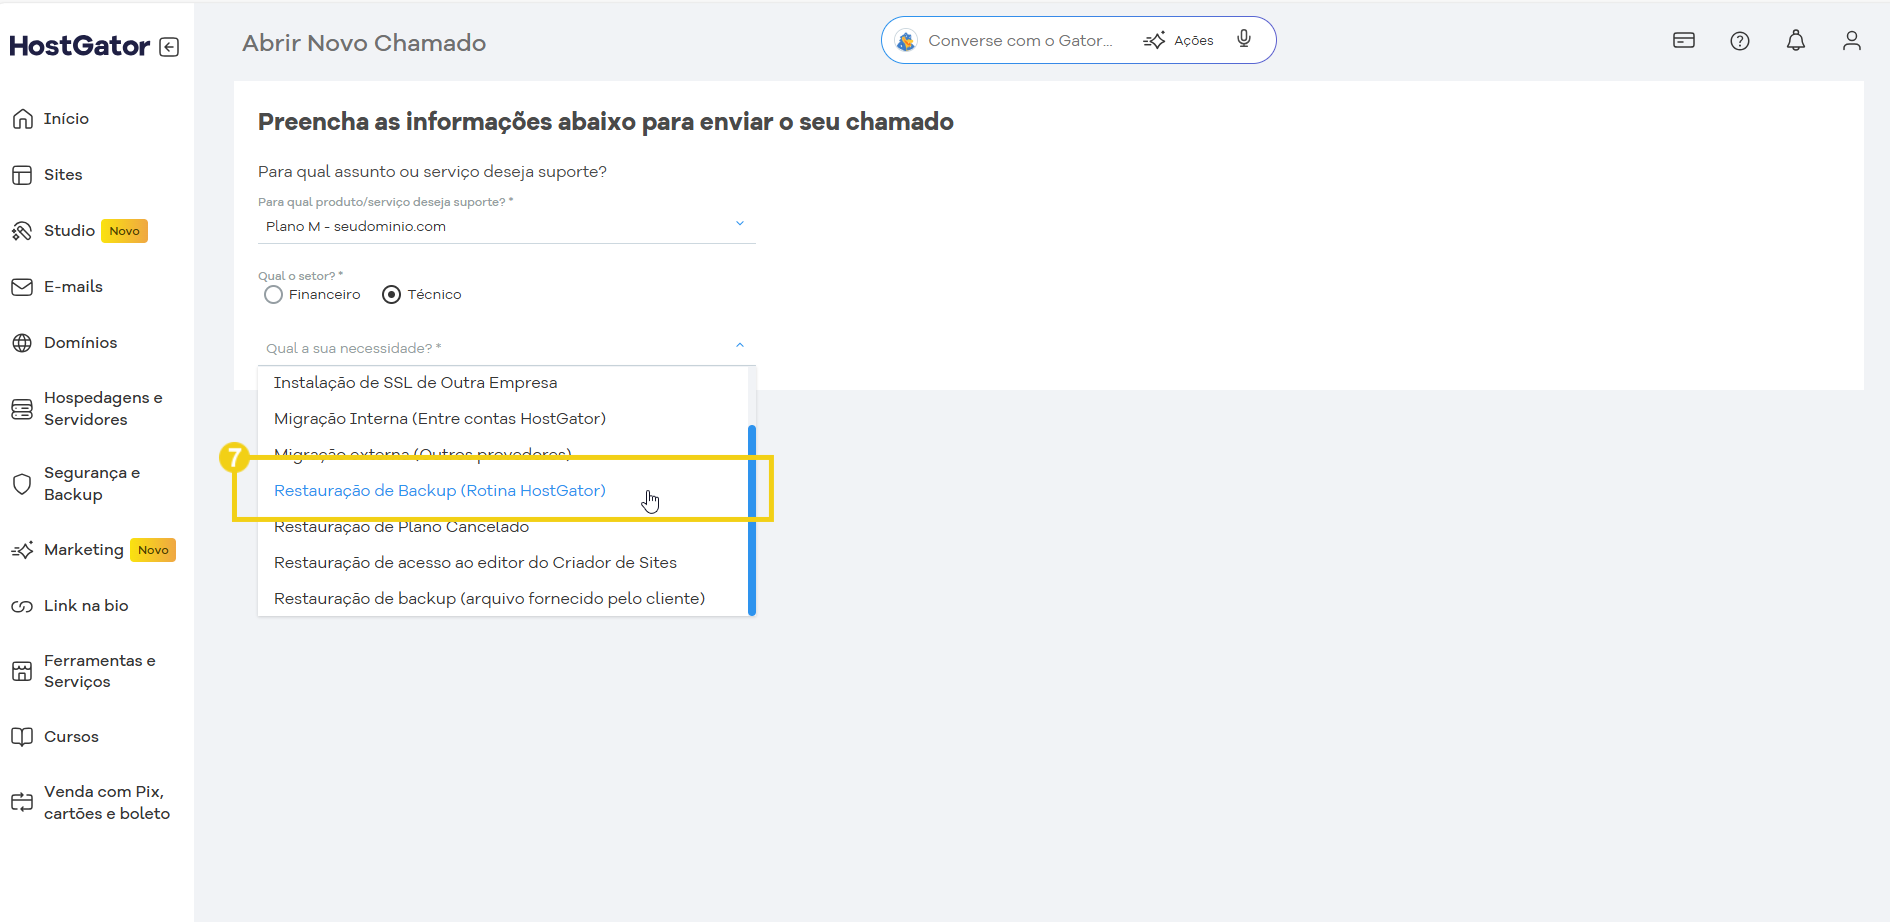This screenshot has height=922, width=1890.
Task: Click the HostGator logo
Action: [x=80, y=46]
